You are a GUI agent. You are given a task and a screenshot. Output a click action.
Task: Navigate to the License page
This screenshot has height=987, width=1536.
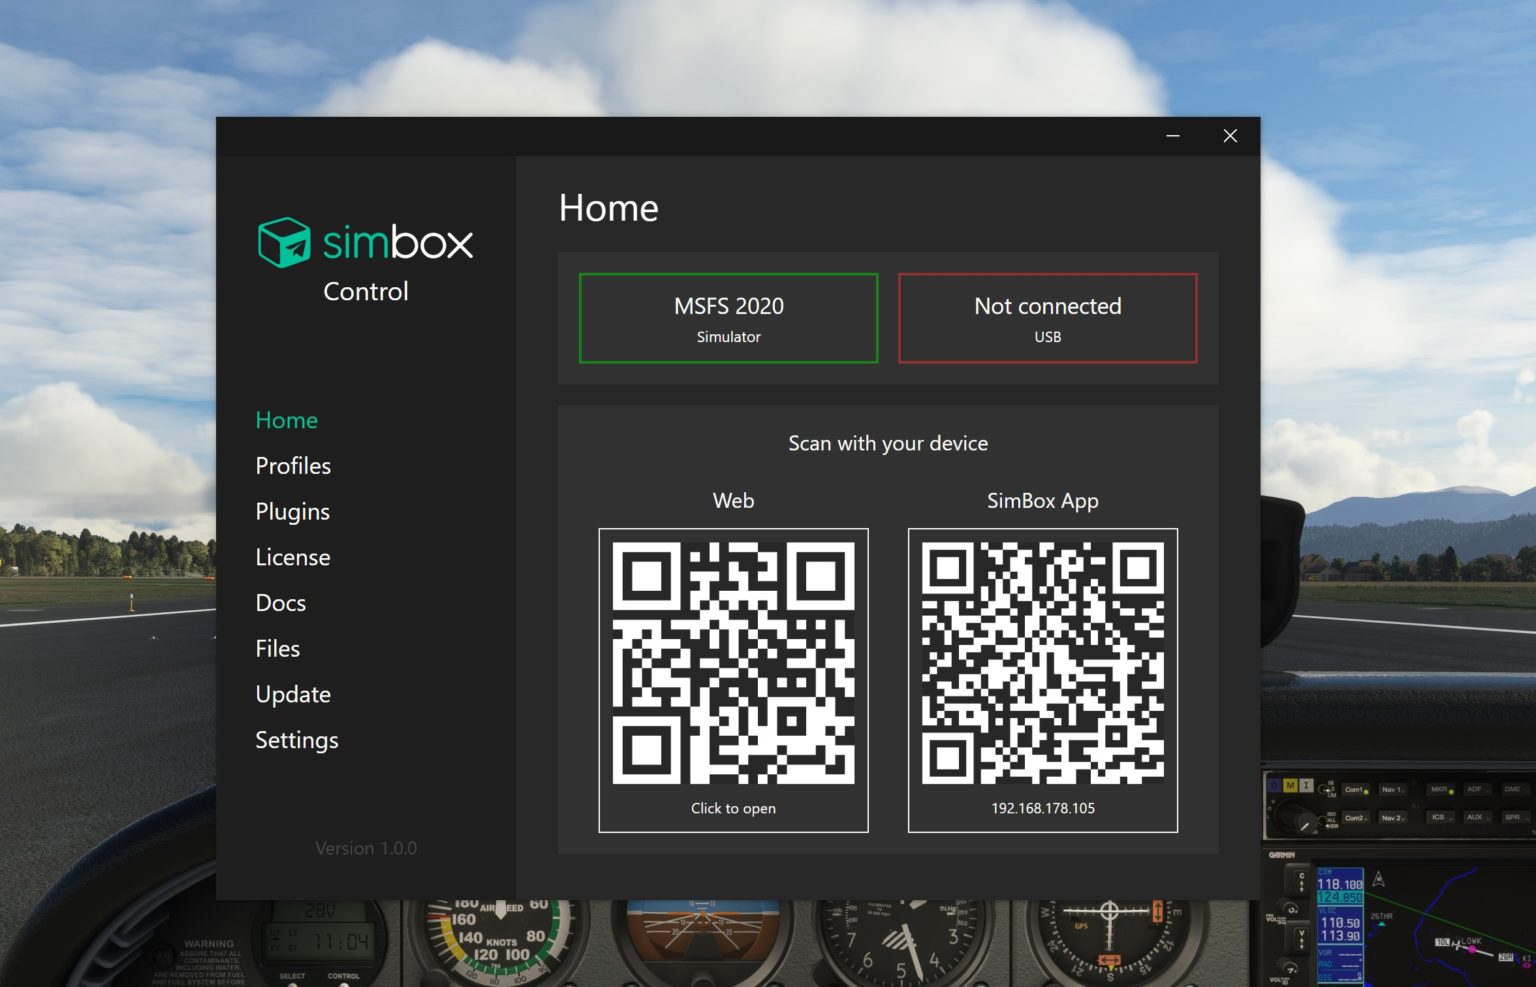(293, 557)
